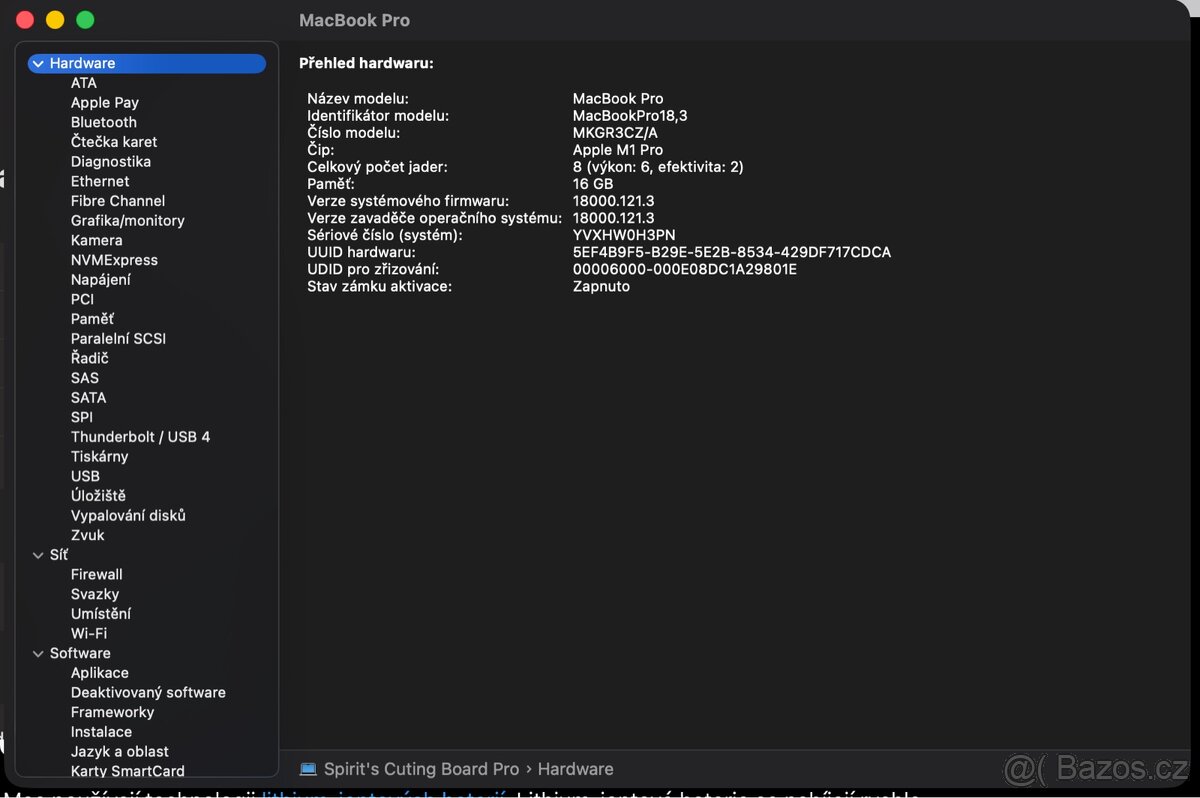Open Paměť sidebar entry
Image resolution: width=1200 pixels, height=798 pixels.
(x=92, y=319)
